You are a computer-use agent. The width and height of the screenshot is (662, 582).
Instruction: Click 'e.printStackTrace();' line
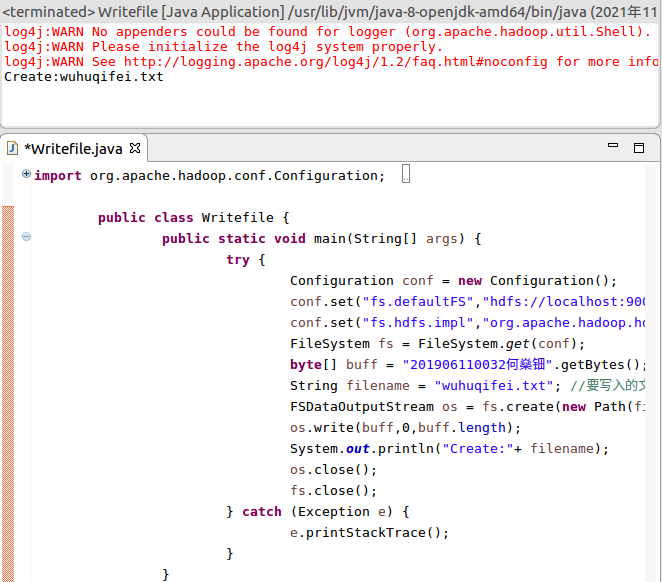(369, 533)
